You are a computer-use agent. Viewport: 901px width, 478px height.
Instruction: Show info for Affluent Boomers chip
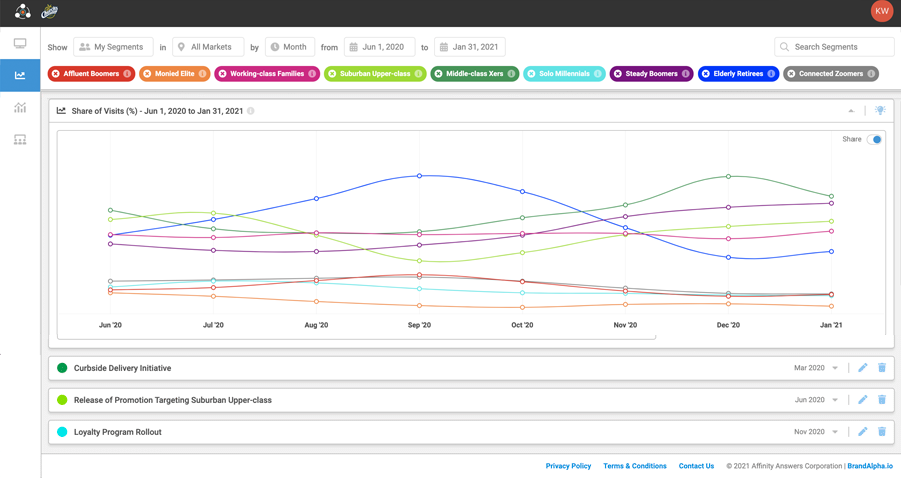point(127,74)
